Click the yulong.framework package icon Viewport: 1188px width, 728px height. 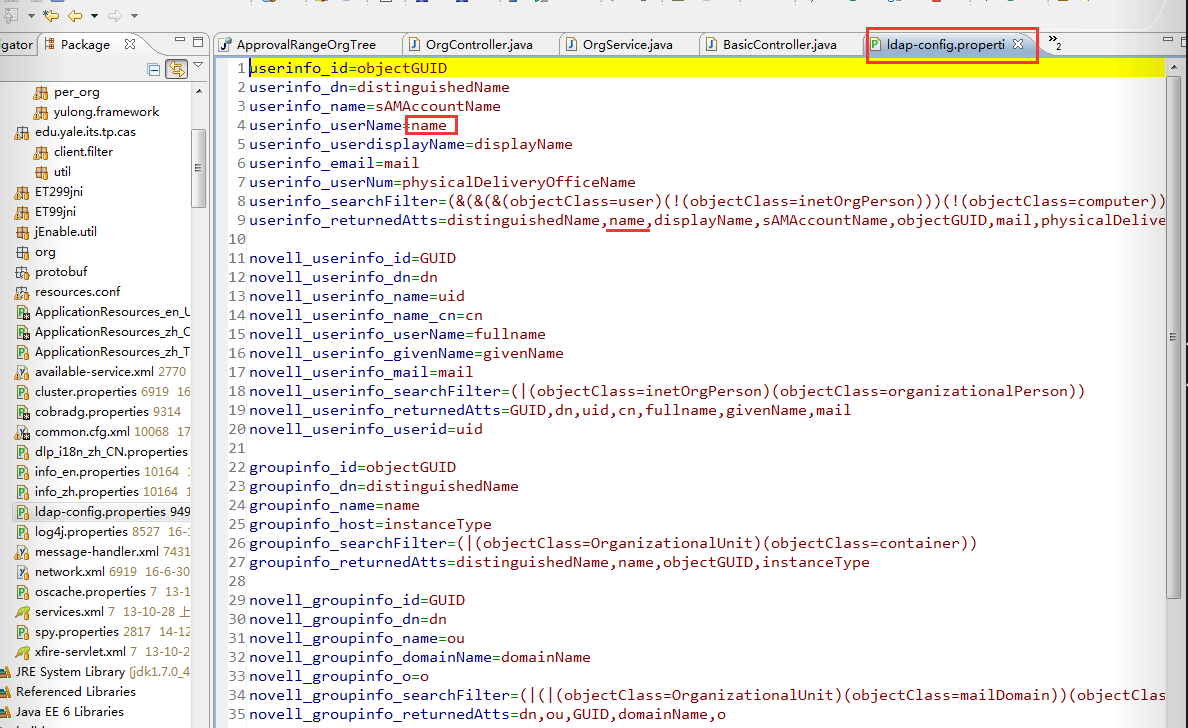pos(41,112)
